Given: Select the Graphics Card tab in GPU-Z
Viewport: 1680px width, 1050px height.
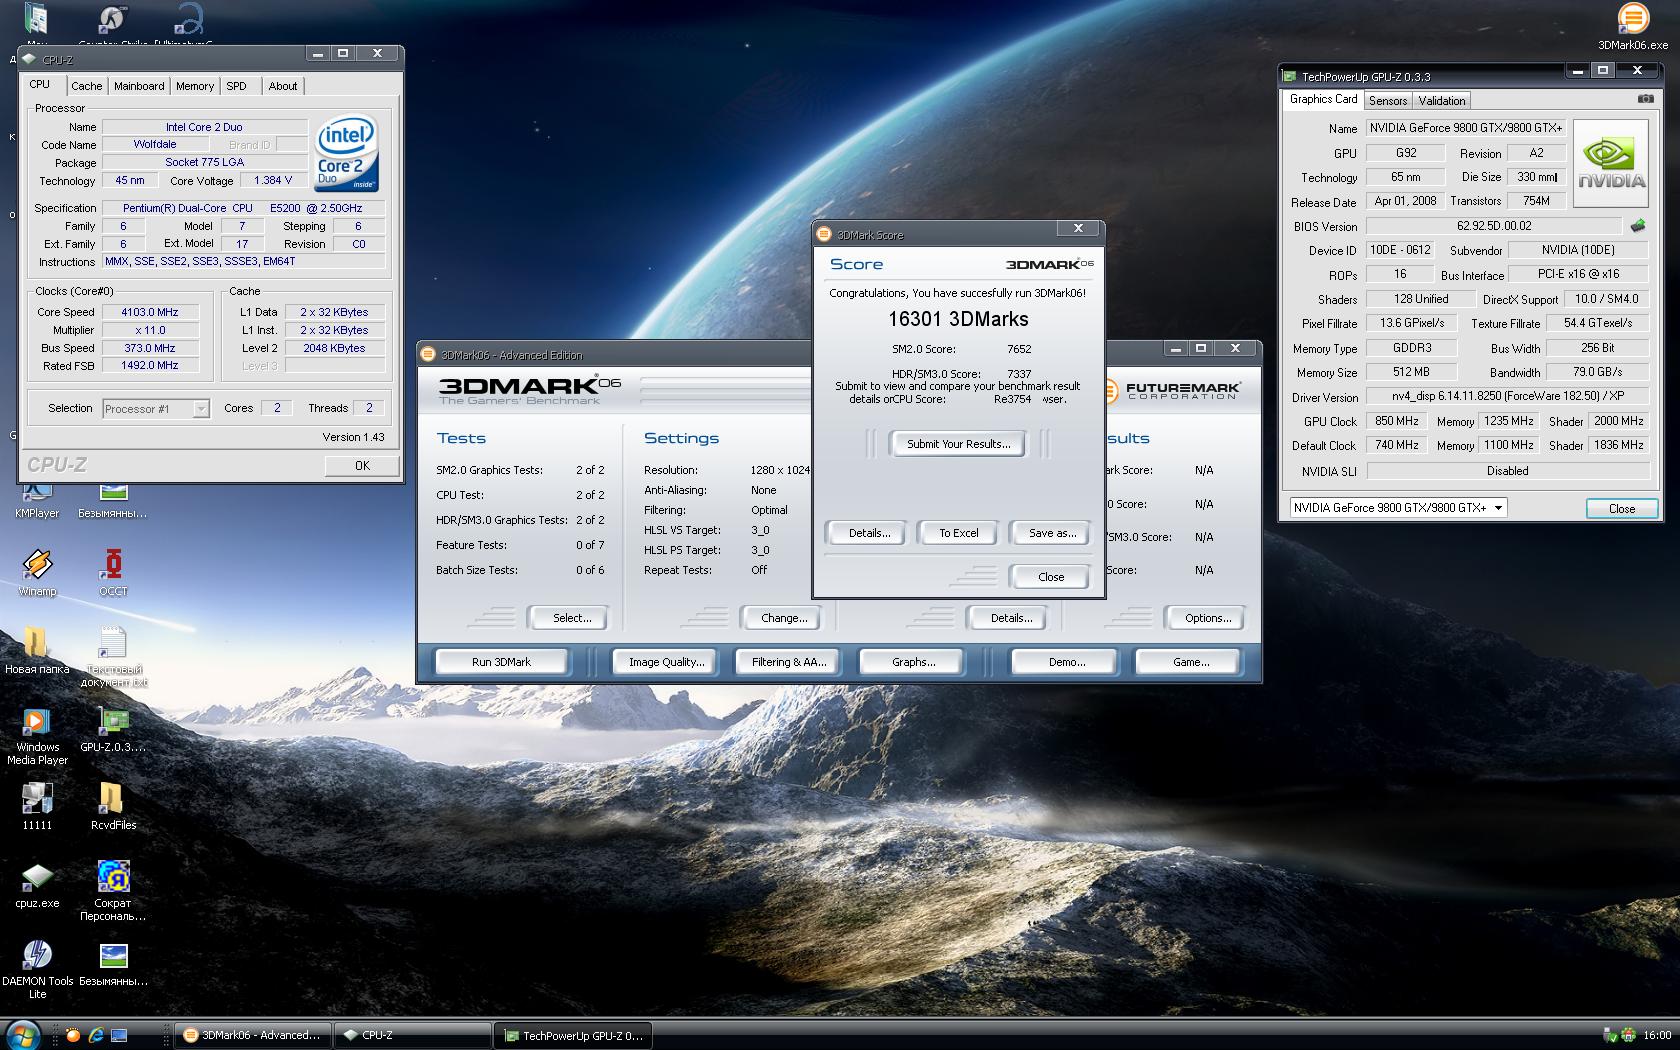Looking at the screenshot, I should coord(1323,99).
